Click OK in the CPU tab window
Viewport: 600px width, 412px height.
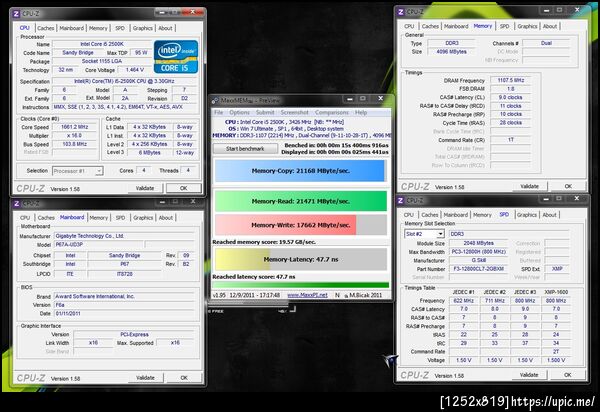184,188
